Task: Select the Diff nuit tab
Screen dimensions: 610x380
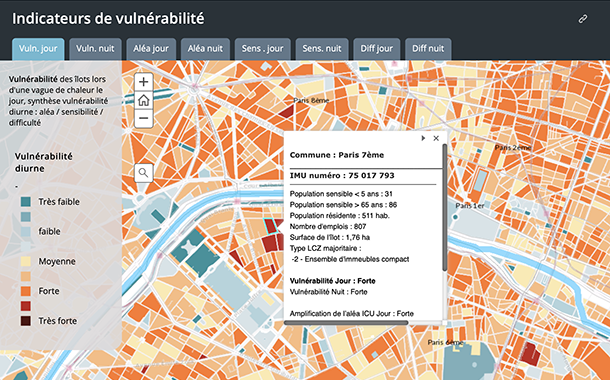Action: click(x=428, y=49)
